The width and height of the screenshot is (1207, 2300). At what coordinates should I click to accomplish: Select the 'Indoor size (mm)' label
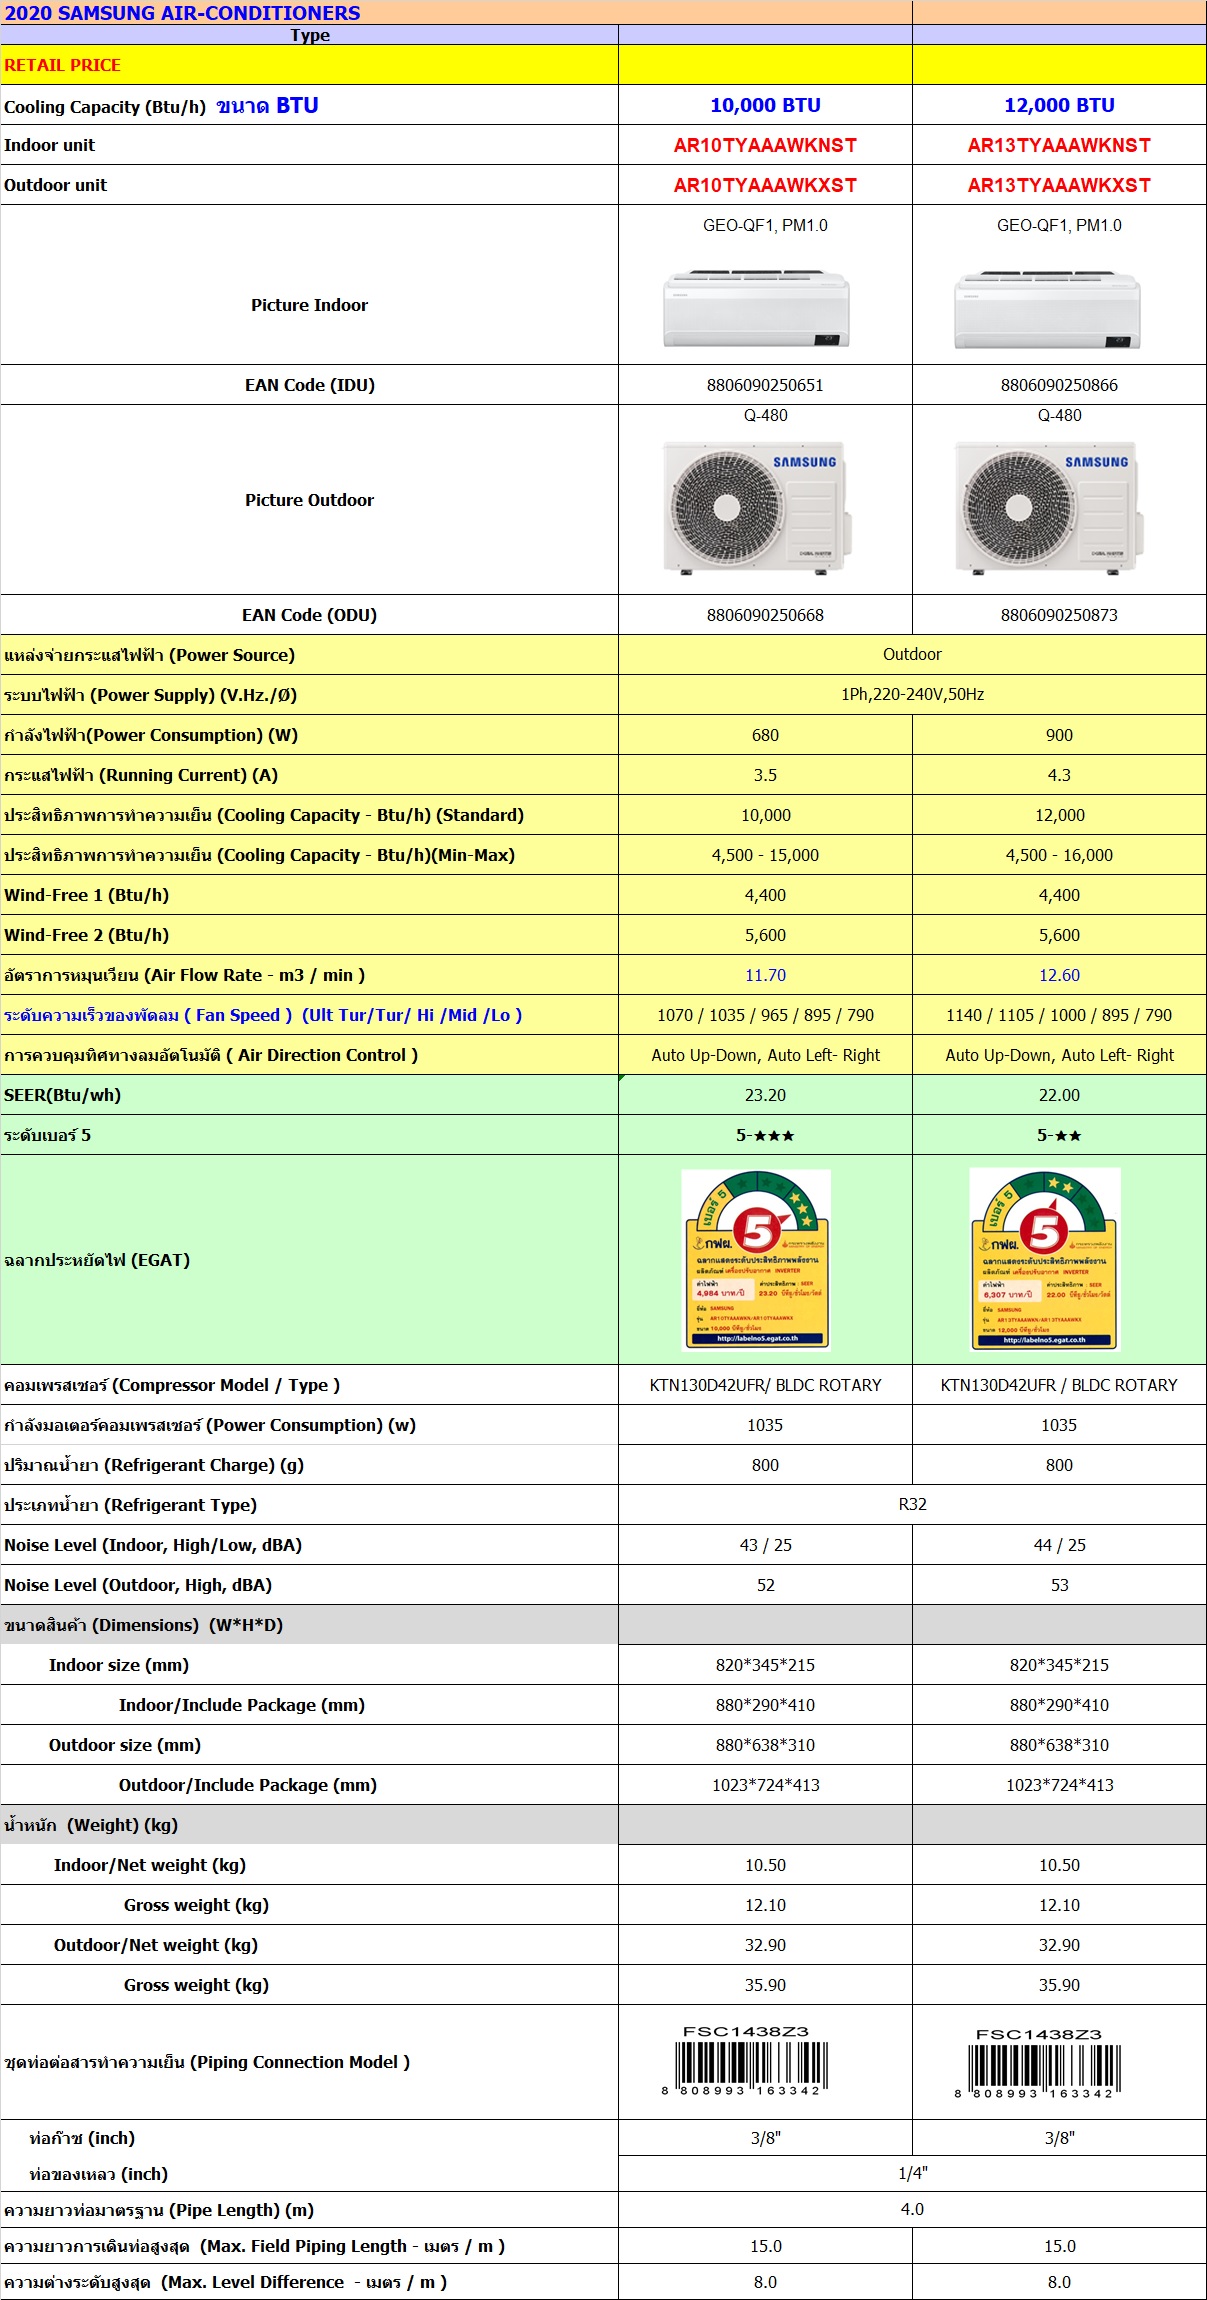[119, 1665]
